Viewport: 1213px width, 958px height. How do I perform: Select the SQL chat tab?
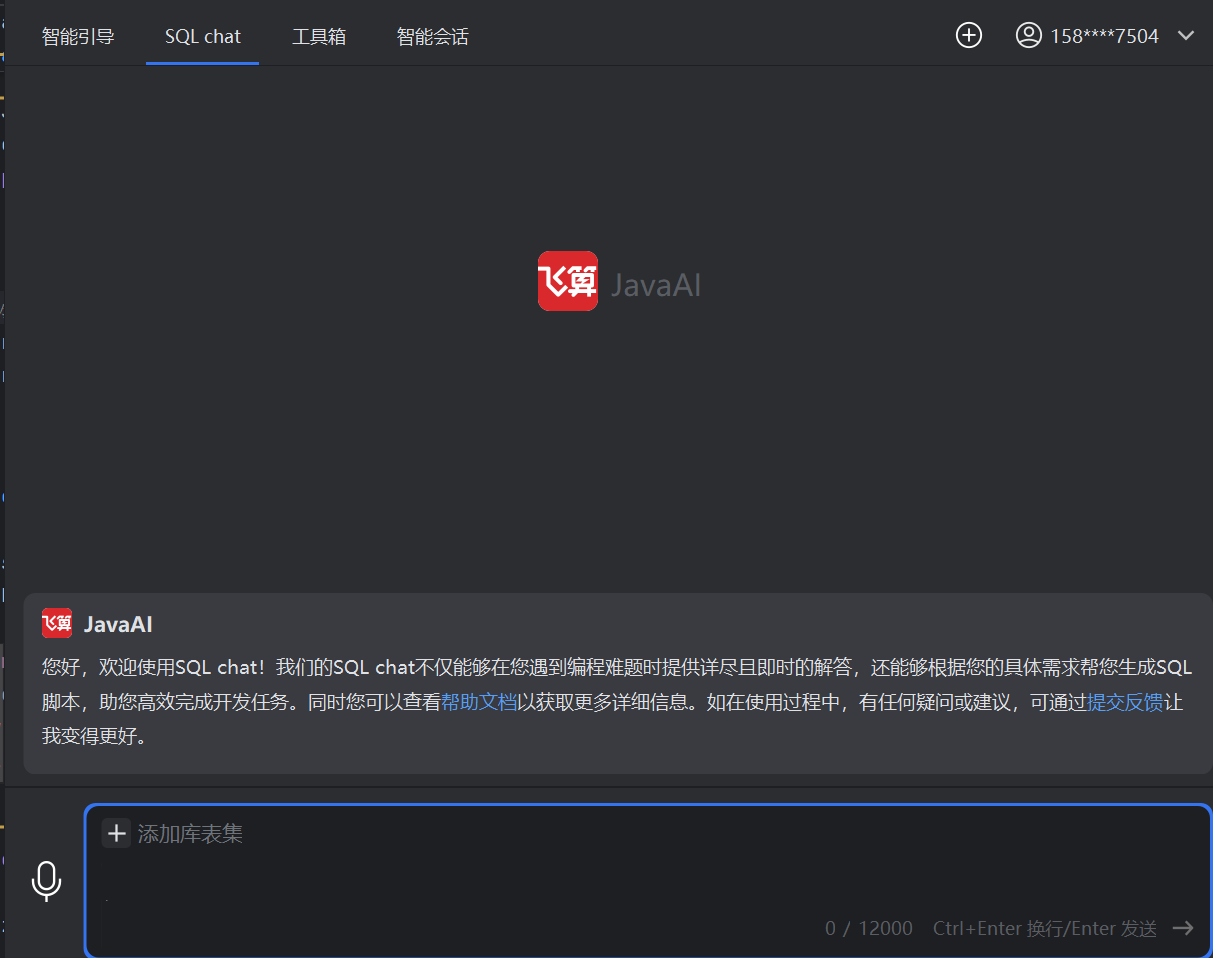[x=203, y=37]
